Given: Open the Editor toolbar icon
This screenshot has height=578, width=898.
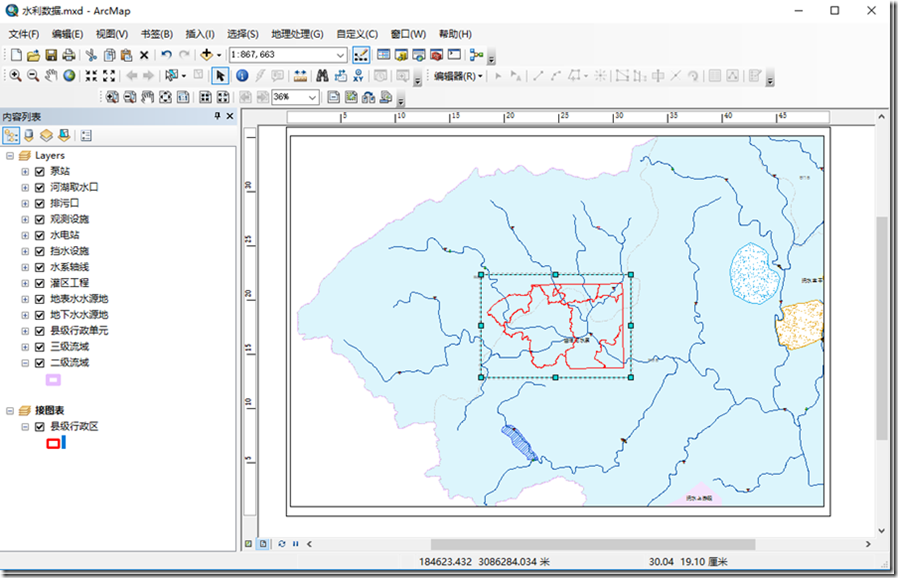Looking at the screenshot, I should [x=361, y=55].
